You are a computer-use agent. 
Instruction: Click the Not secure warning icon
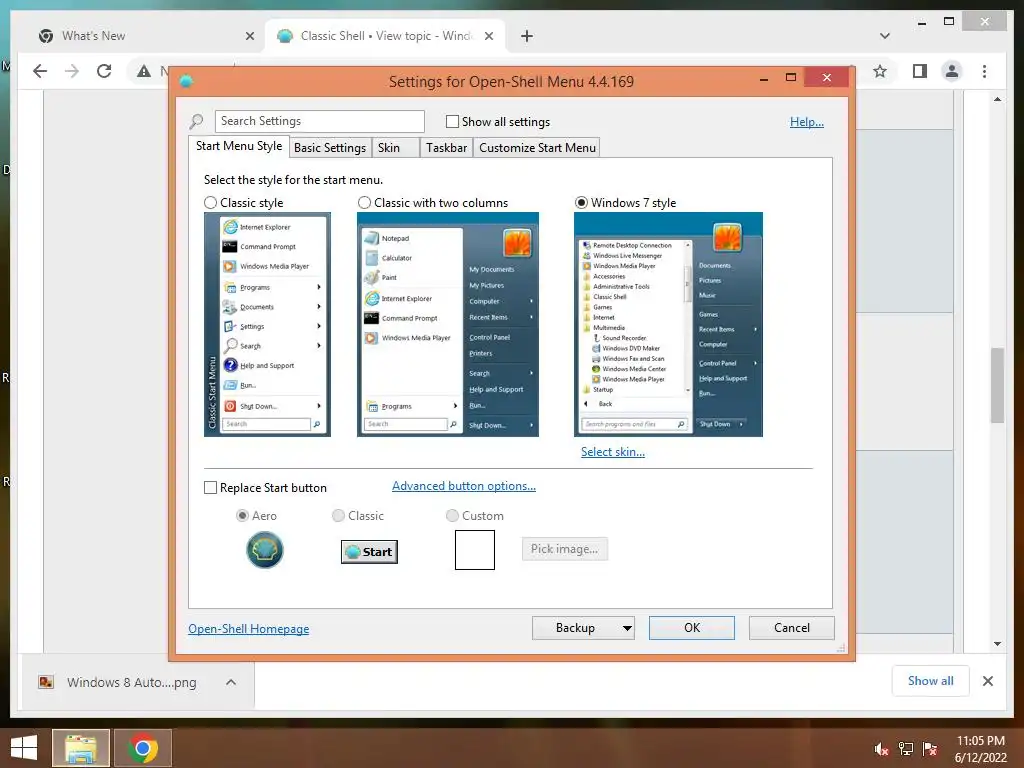[144, 71]
